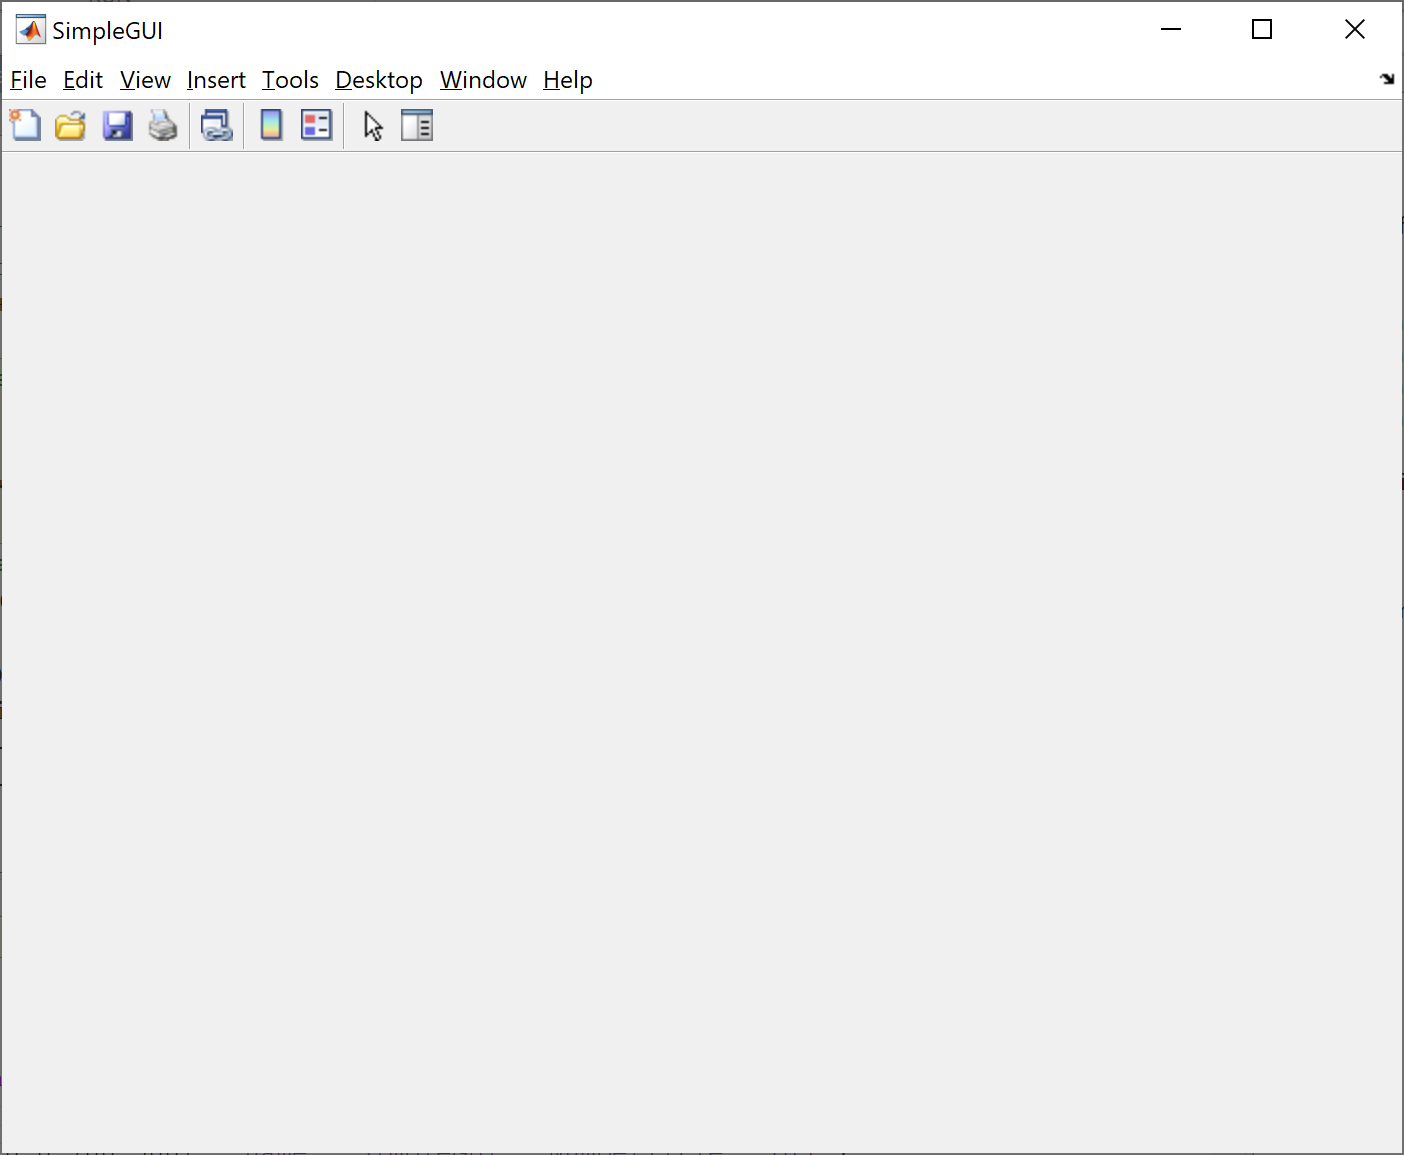Open the Edit menu
1404x1155 pixels.
pyautogui.click(x=83, y=80)
